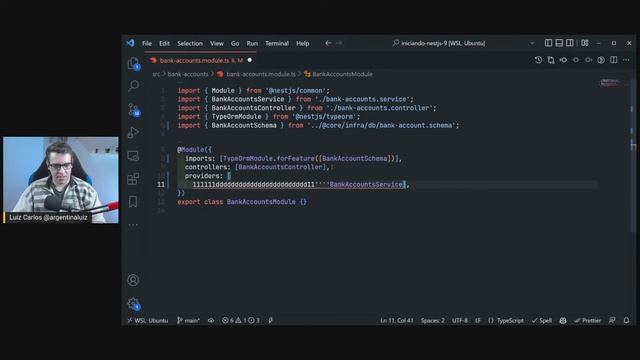640x360 pixels.
Task: Open the Source Control view
Action: click(133, 109)
